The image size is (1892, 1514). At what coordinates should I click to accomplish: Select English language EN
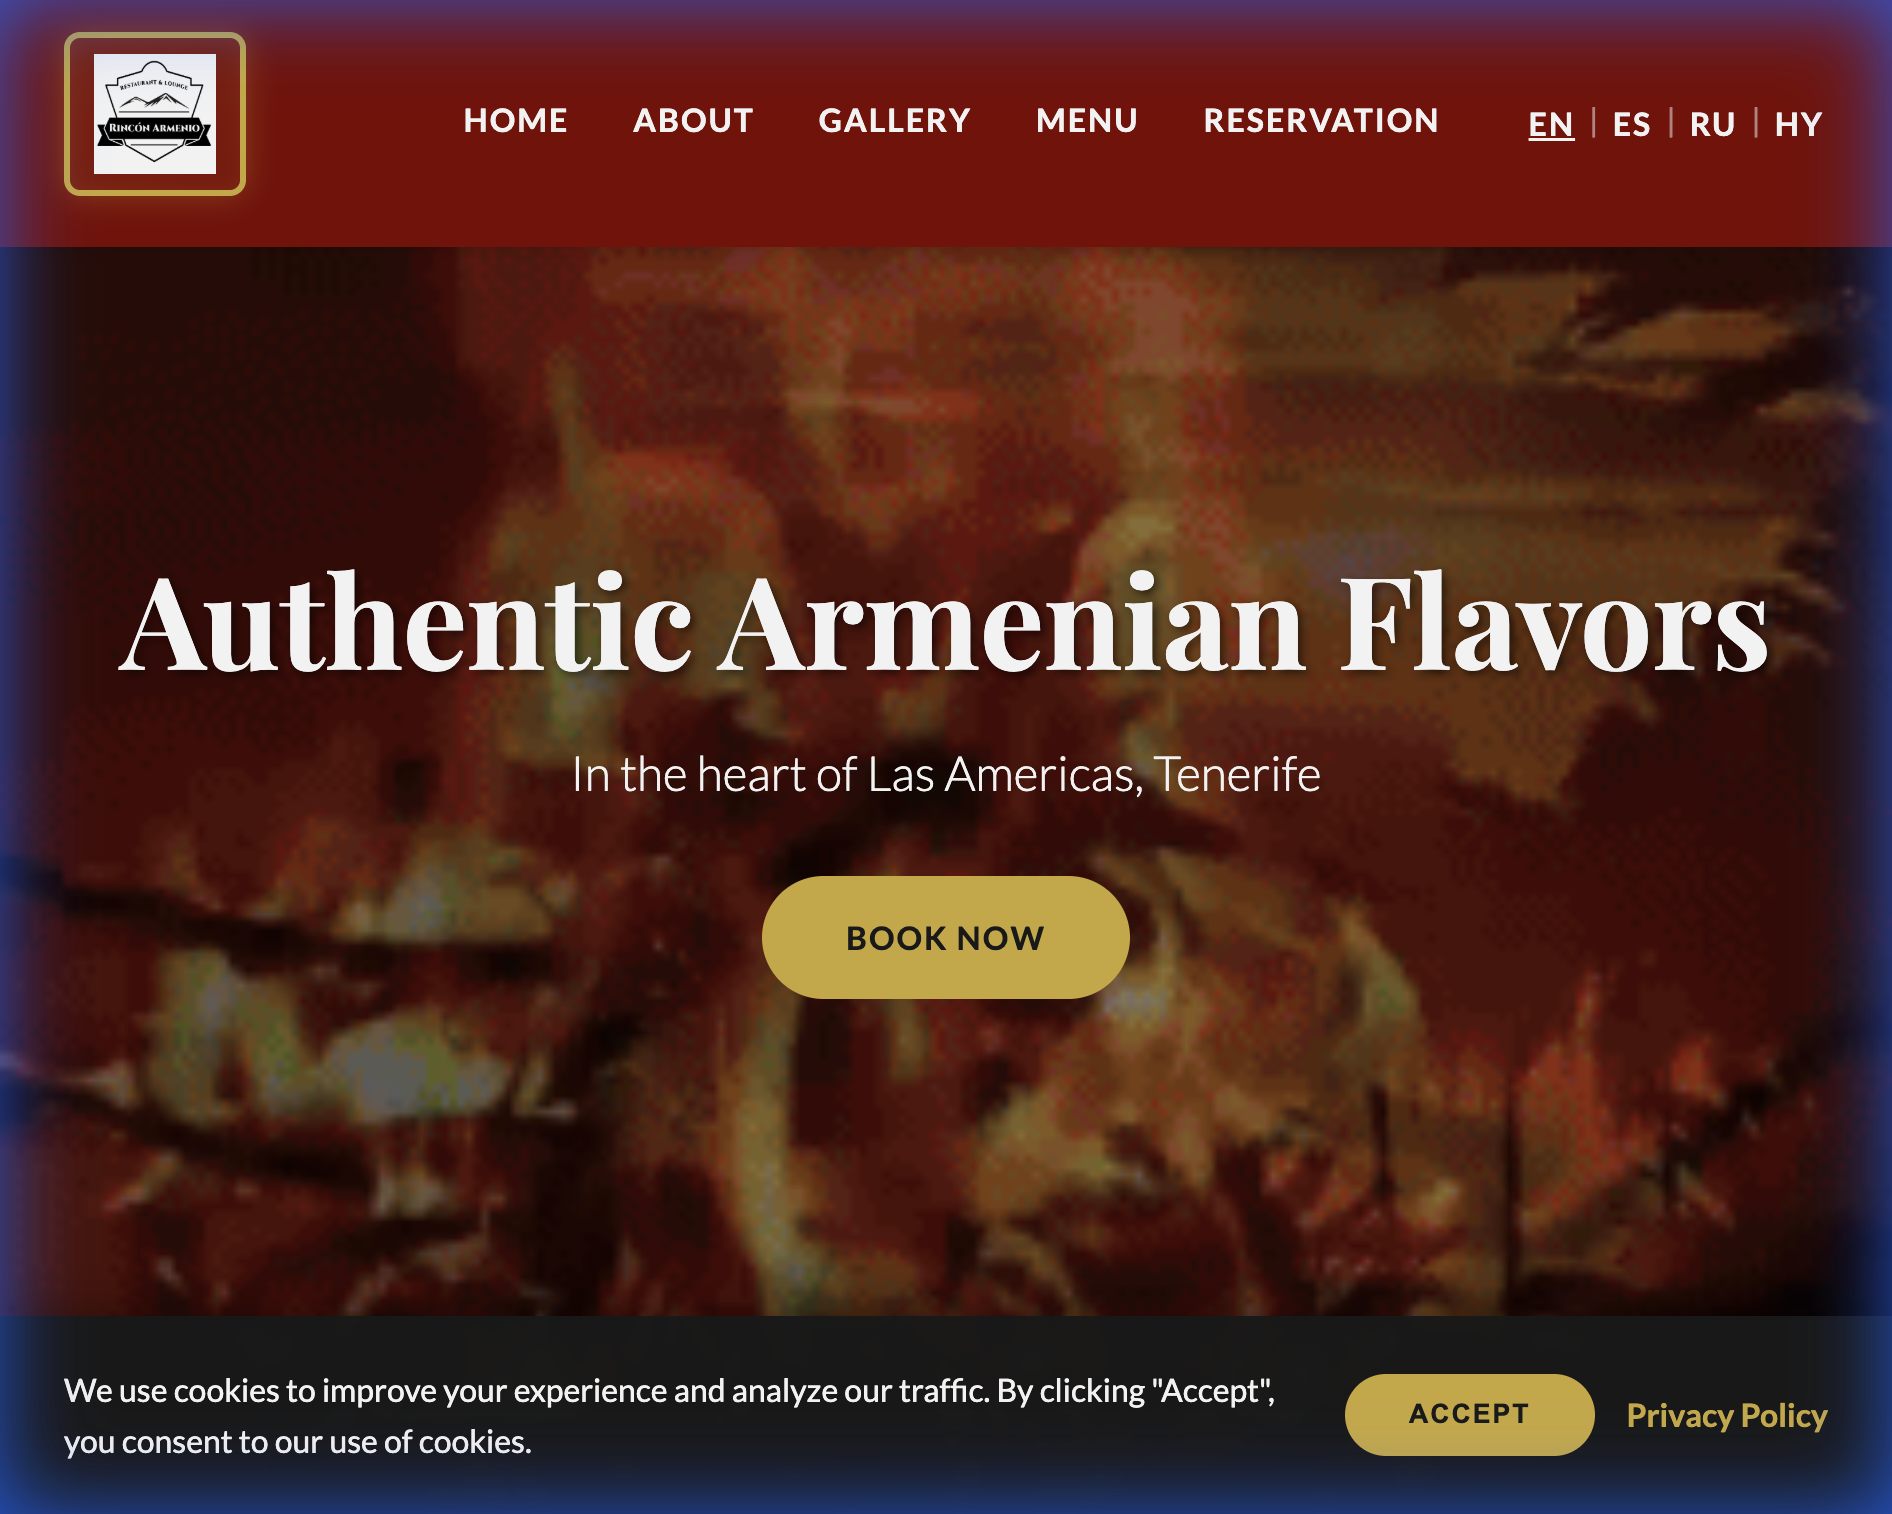tap(1551, 124)
